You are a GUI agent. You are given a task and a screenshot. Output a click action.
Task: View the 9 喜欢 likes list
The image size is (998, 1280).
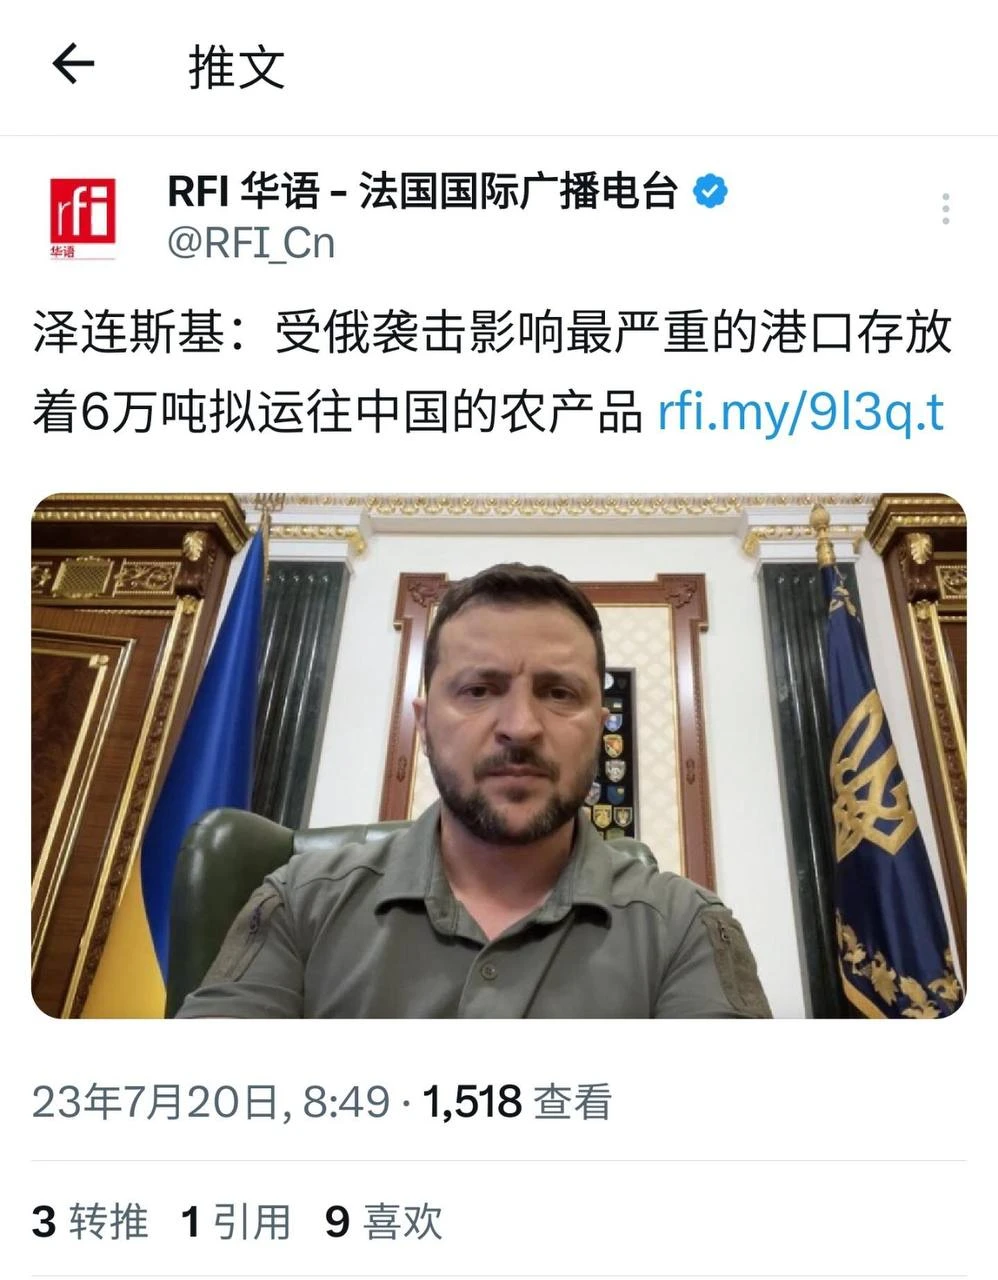pyautogui.click(x=383, y=1221)
